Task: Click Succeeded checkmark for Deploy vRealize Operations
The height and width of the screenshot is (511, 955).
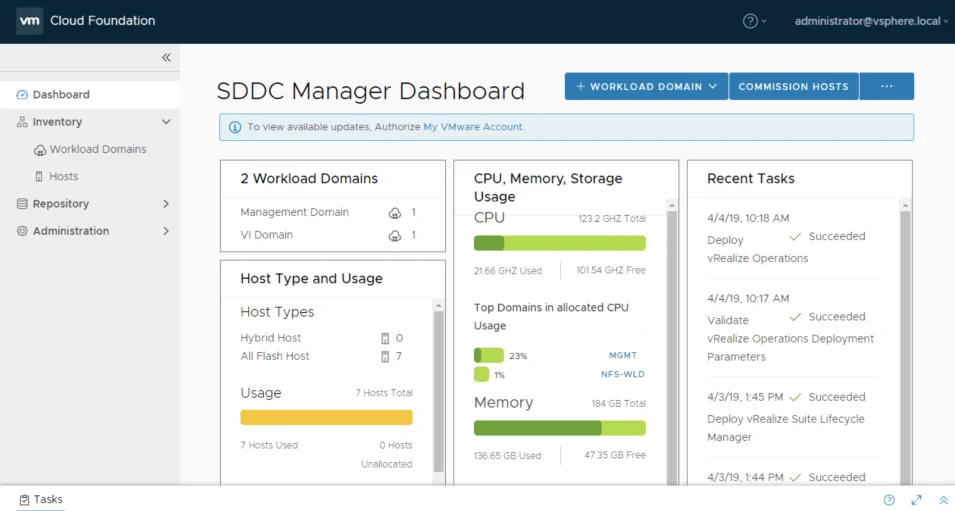Action: click(x=795, y=236)
